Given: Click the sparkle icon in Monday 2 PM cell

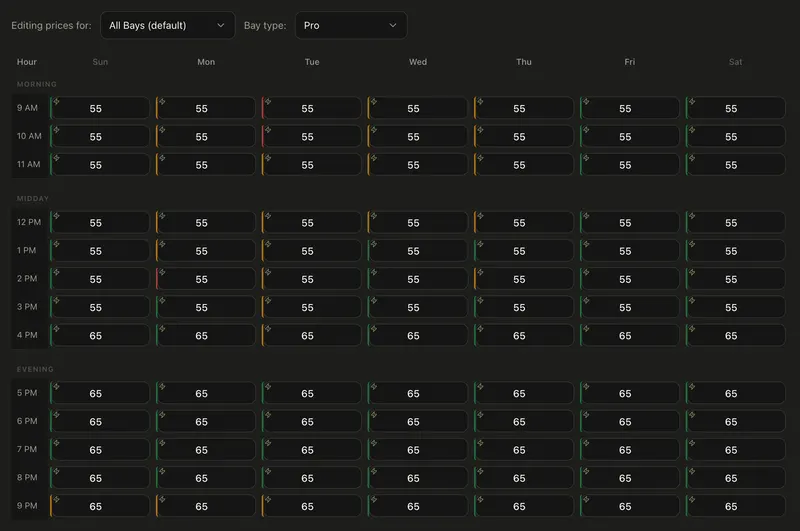Looking at the screenshot, I should (x=162, y=272).
